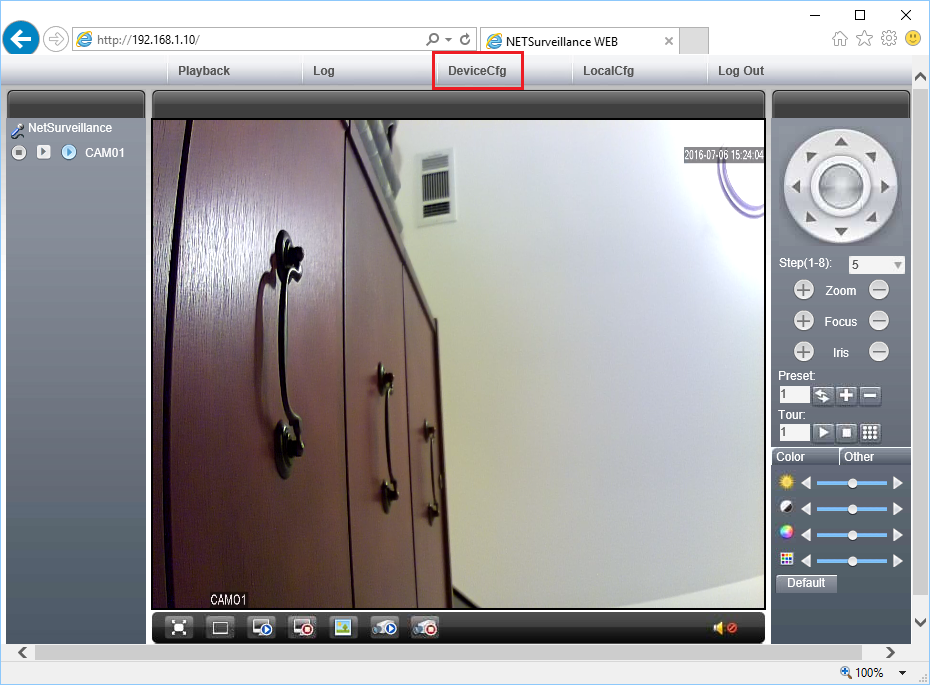
Task: Select the single-window view icon
Action: click(220, 627)
